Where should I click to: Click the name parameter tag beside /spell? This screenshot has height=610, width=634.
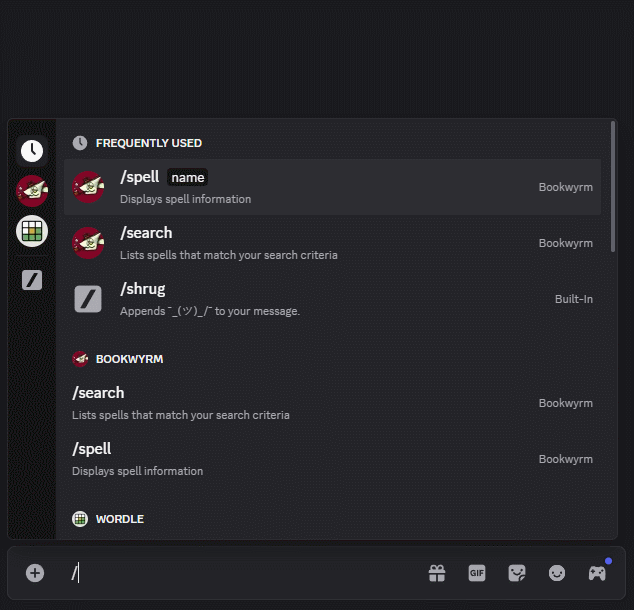188,177
